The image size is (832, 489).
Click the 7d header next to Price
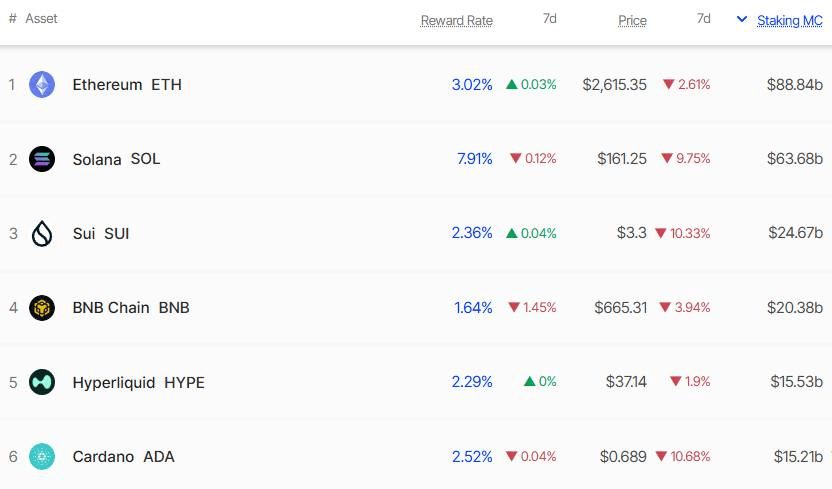pos(704,19)
